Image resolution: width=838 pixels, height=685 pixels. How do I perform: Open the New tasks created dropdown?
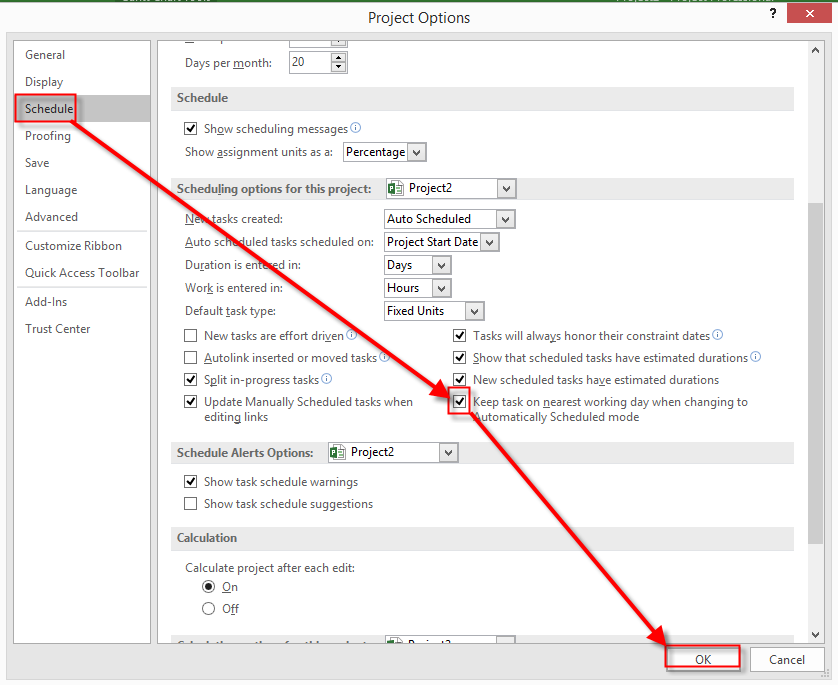pyautogui.click(x=505, y=219)
